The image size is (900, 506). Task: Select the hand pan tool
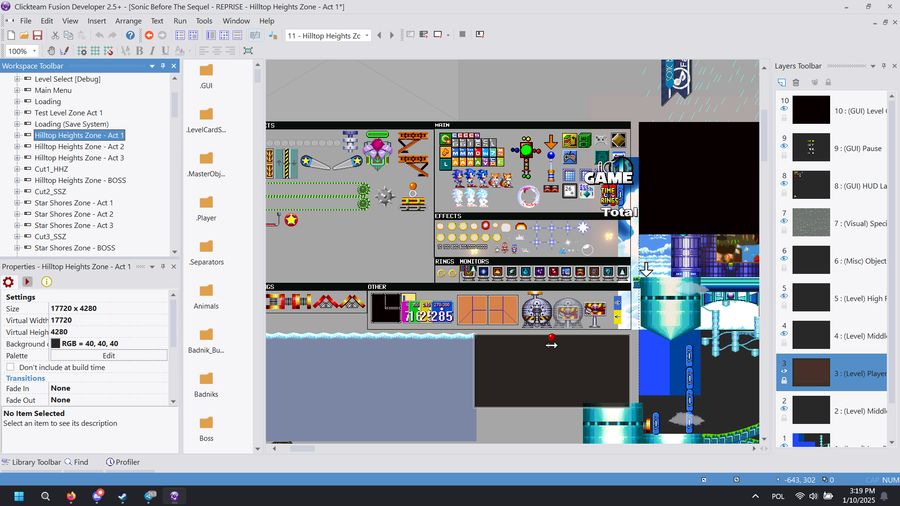coord(51,51)
